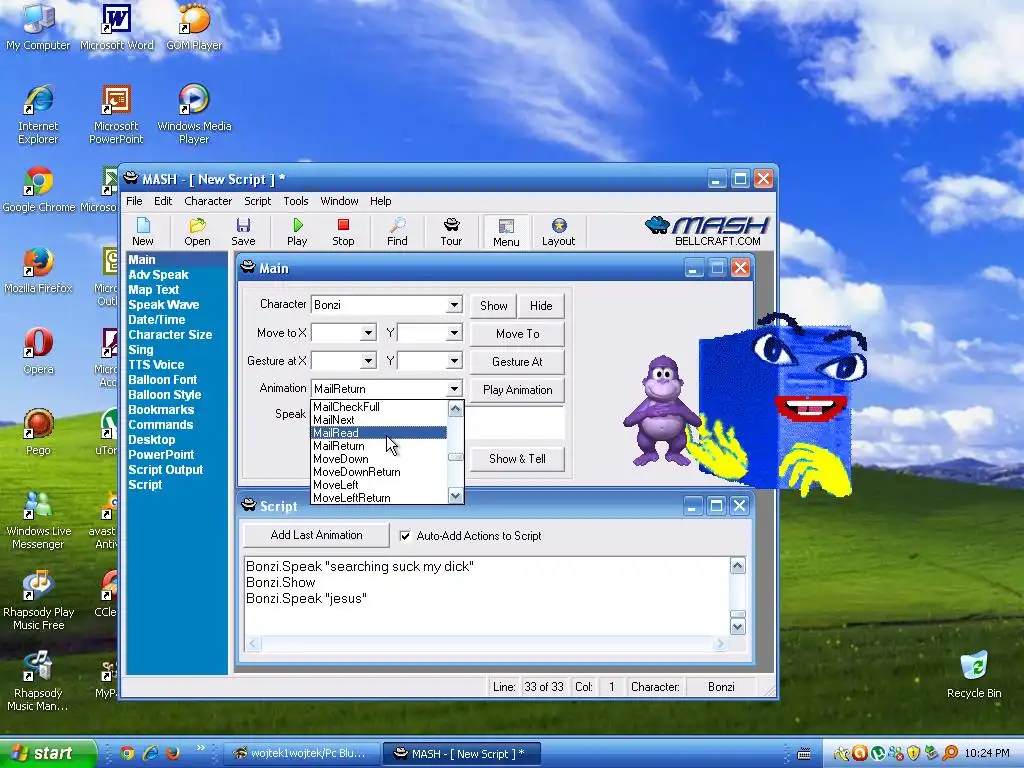The height and width of the screenshot is (768, 1024).
Task: Choose MoveDownReturn from animation list
Action: tap(379, 472)
